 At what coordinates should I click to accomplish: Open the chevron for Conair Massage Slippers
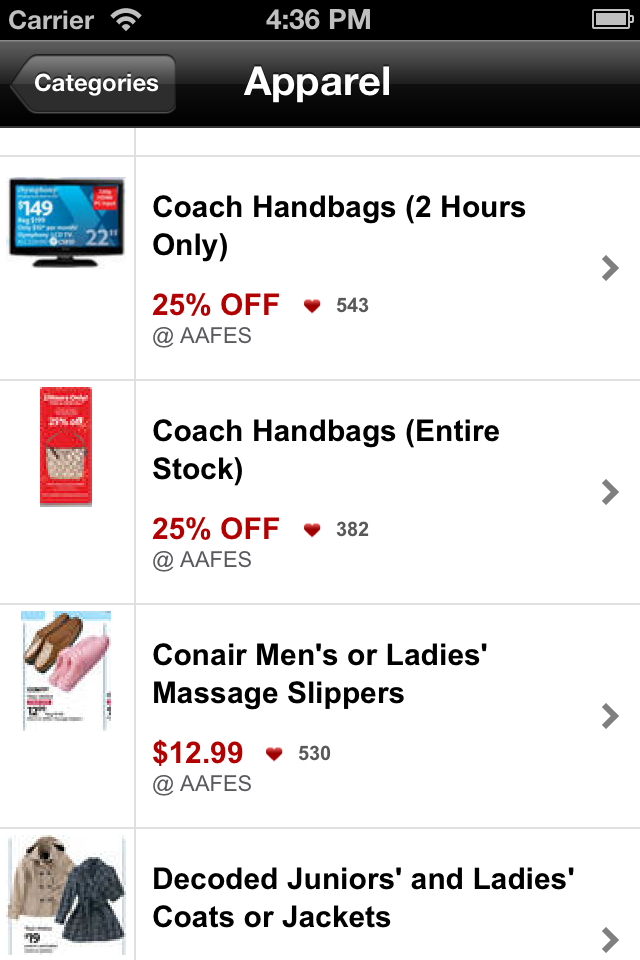(x=610, y=716)
